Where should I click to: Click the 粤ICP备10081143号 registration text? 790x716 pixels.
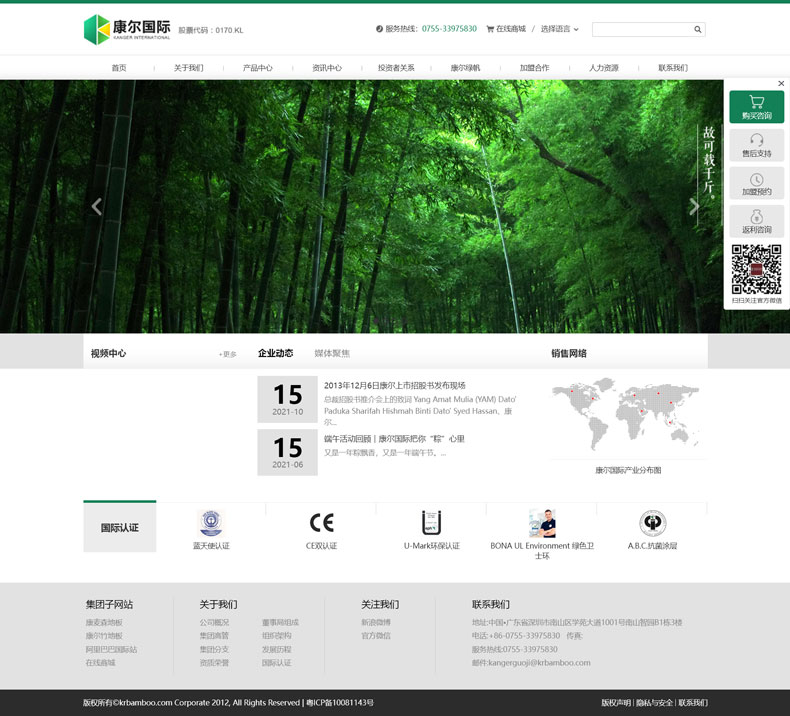tap(340, 702)
